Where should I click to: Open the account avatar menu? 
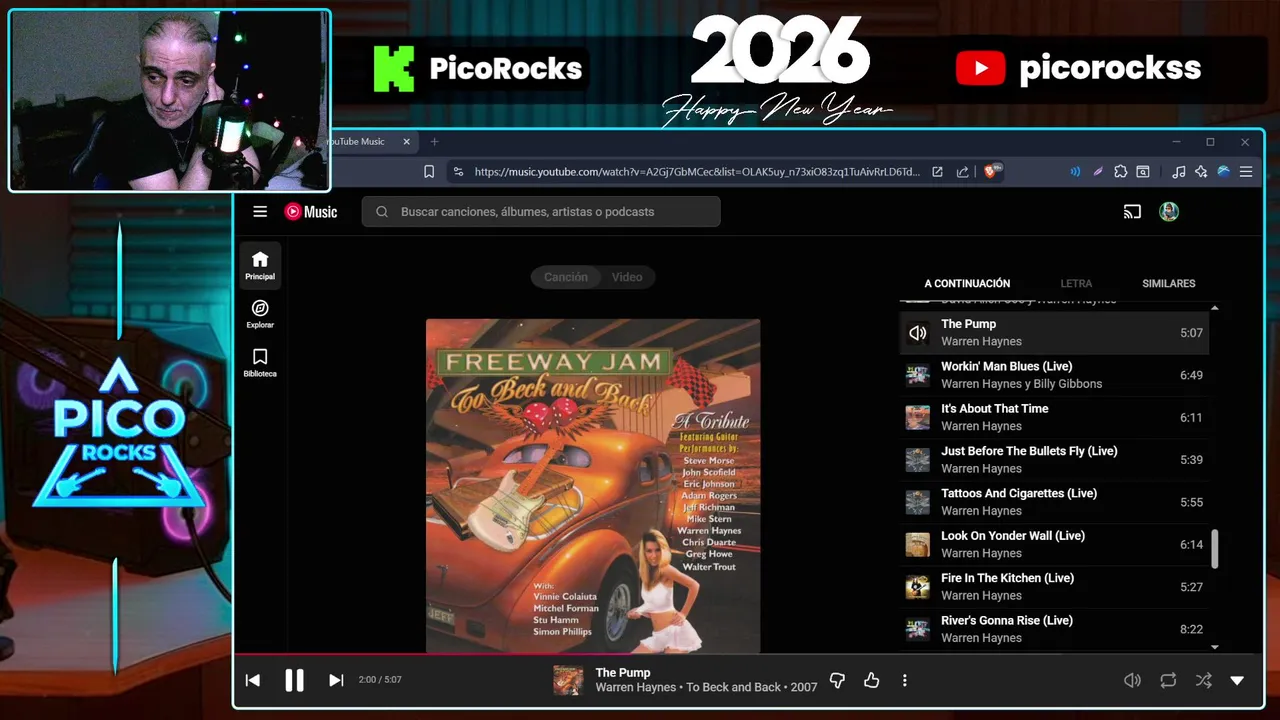(x=1169, y=211)
